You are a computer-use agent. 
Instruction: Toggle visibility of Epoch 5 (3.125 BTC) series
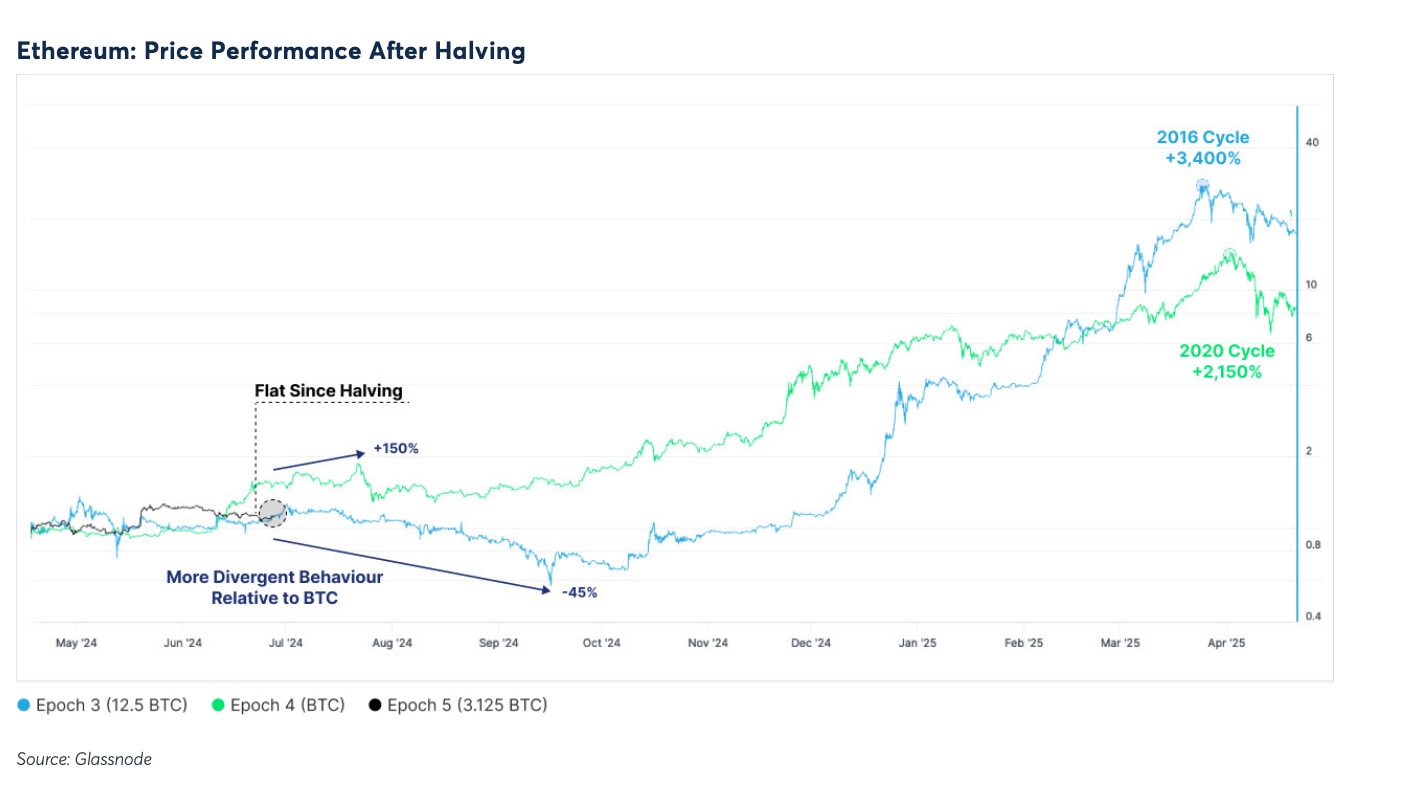point(465,705)
